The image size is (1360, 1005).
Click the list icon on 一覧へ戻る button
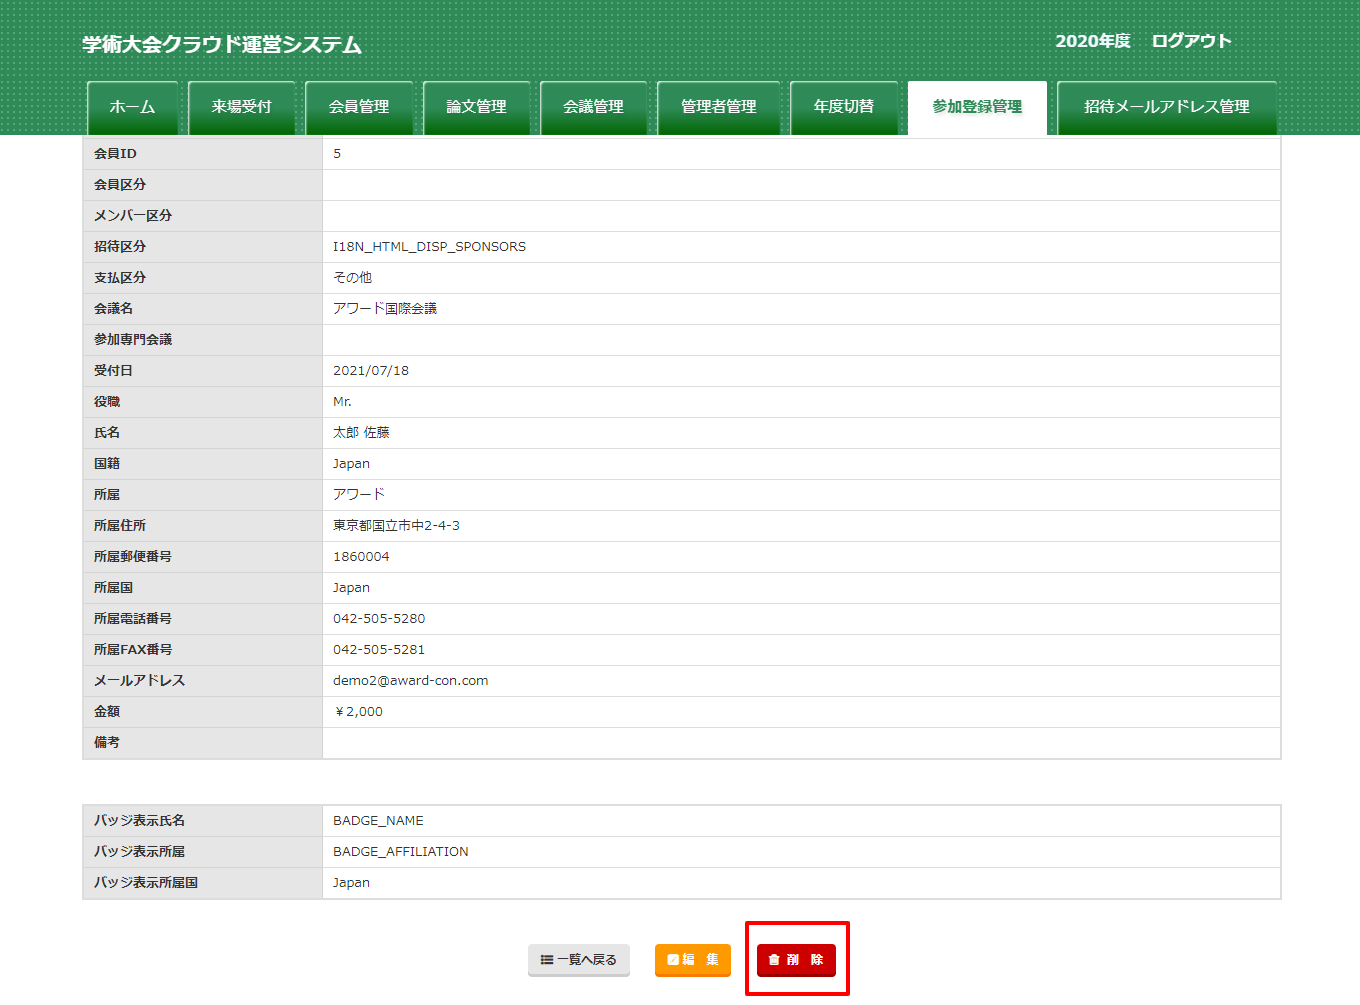pos(546,960)
